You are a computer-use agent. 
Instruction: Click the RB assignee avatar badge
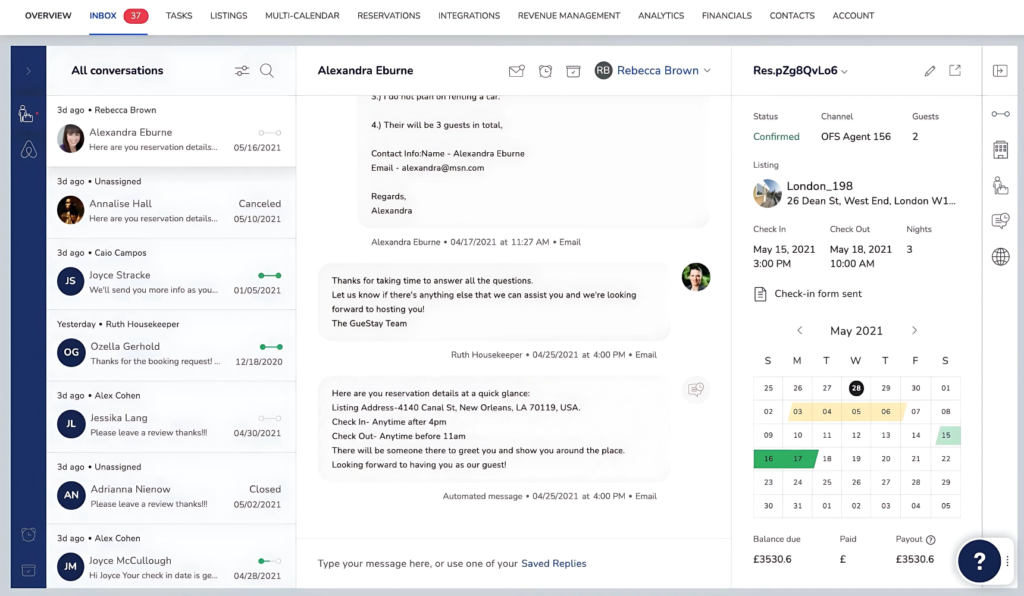pyautogui.click(x=603, y=71)
